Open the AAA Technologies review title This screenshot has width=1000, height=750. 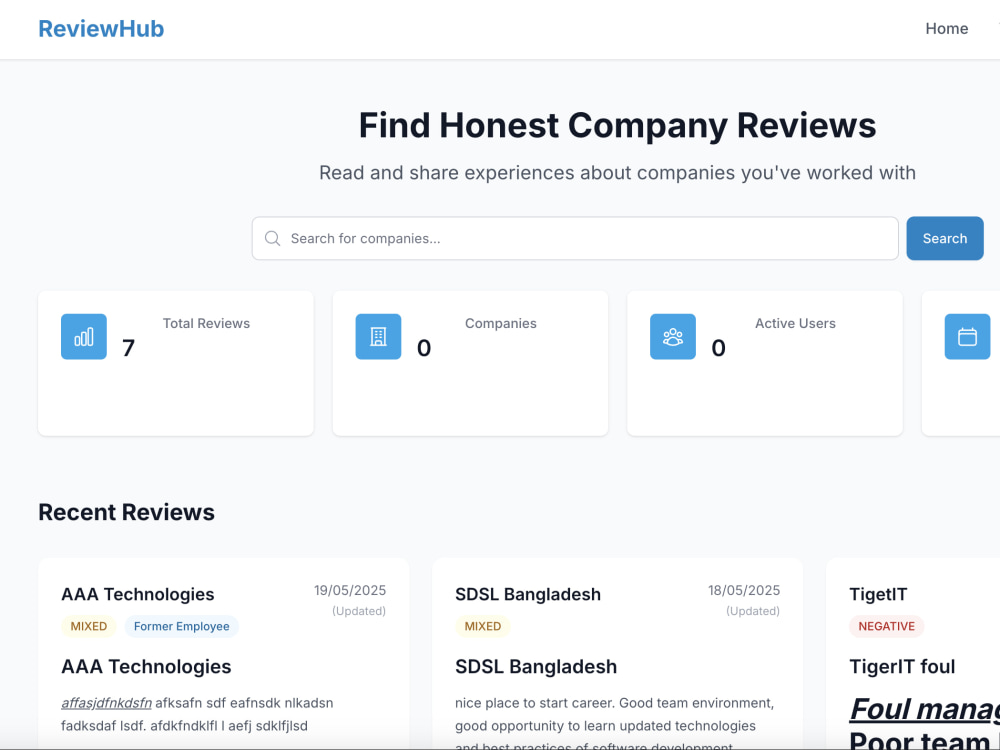pyautogui.click(x=146, y=666)
